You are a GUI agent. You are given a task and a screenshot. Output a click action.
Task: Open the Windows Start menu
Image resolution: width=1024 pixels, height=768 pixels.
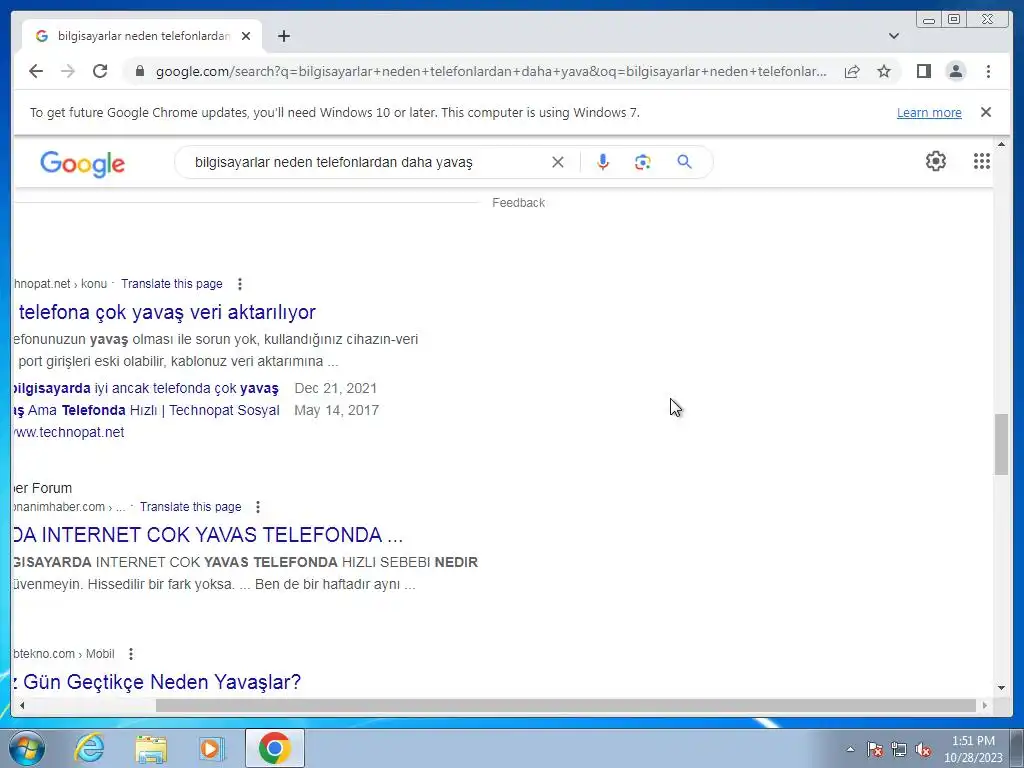[x=27, y=748]
